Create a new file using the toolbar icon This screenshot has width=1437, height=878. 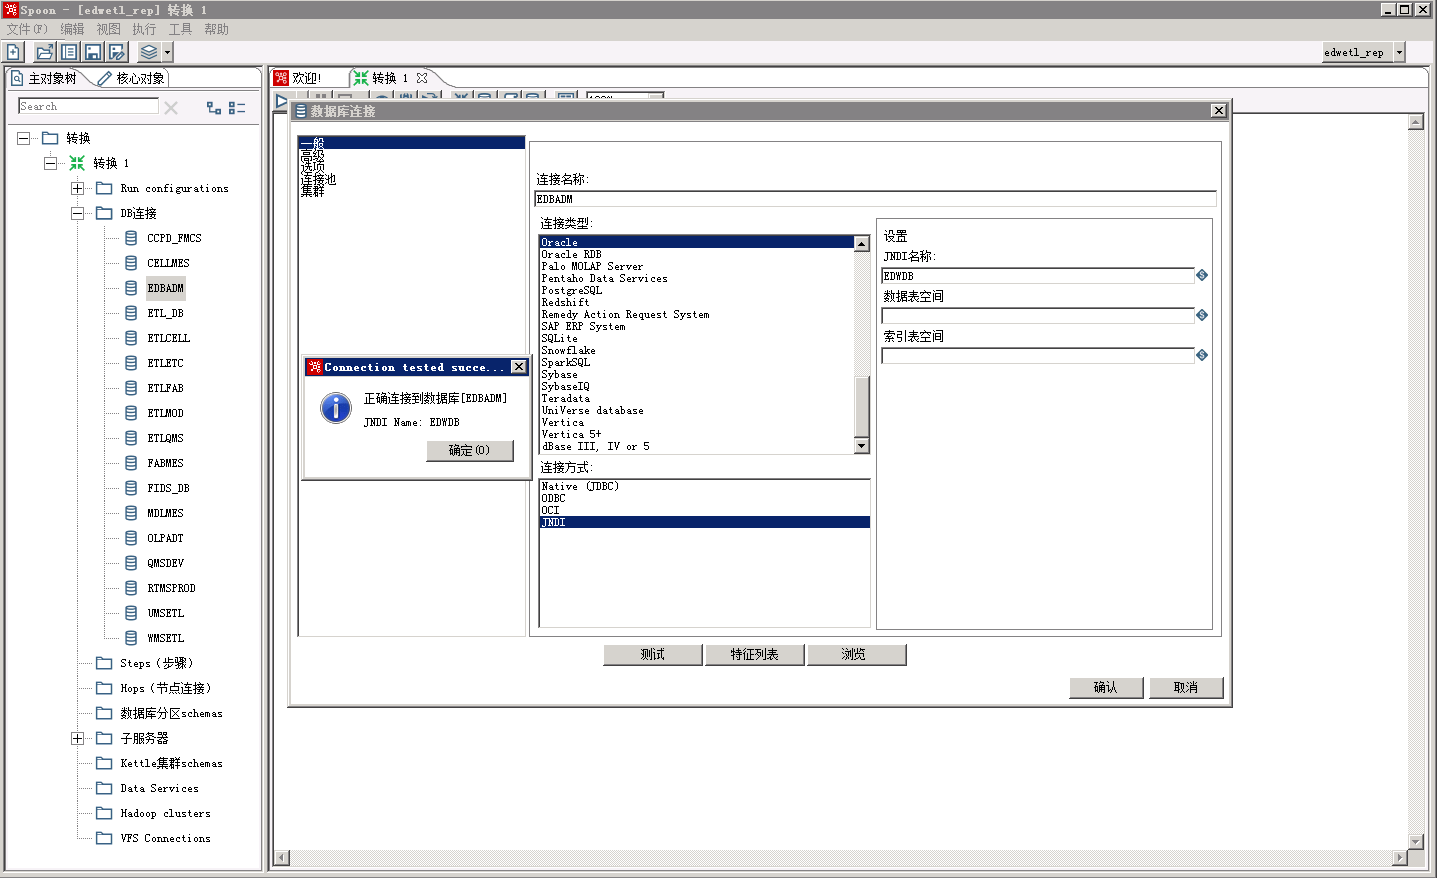[x=15, y=51]
